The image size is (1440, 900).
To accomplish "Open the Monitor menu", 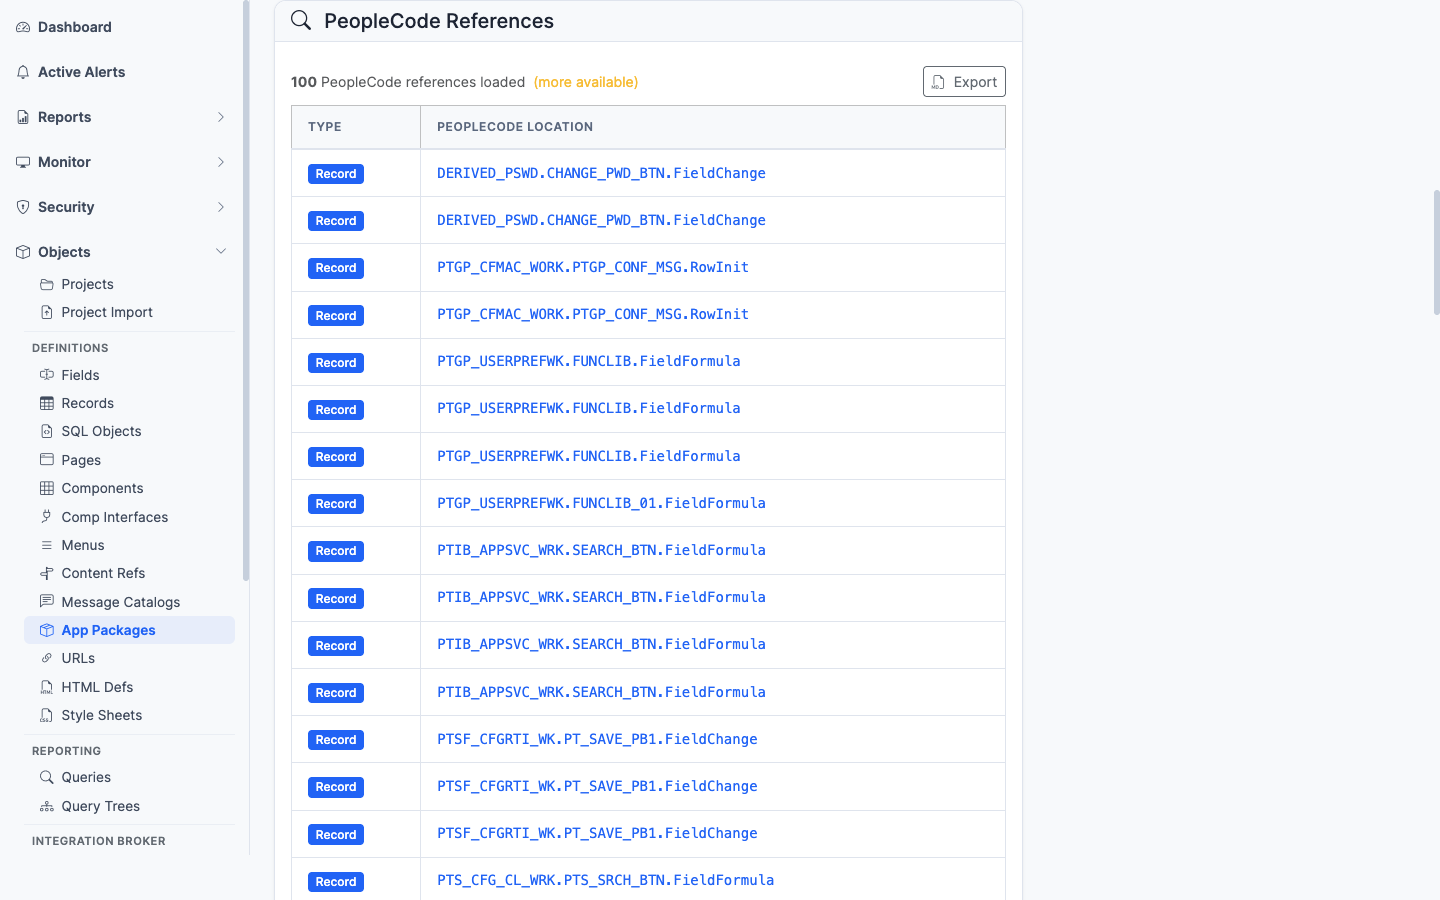I will tap(64, 162).
